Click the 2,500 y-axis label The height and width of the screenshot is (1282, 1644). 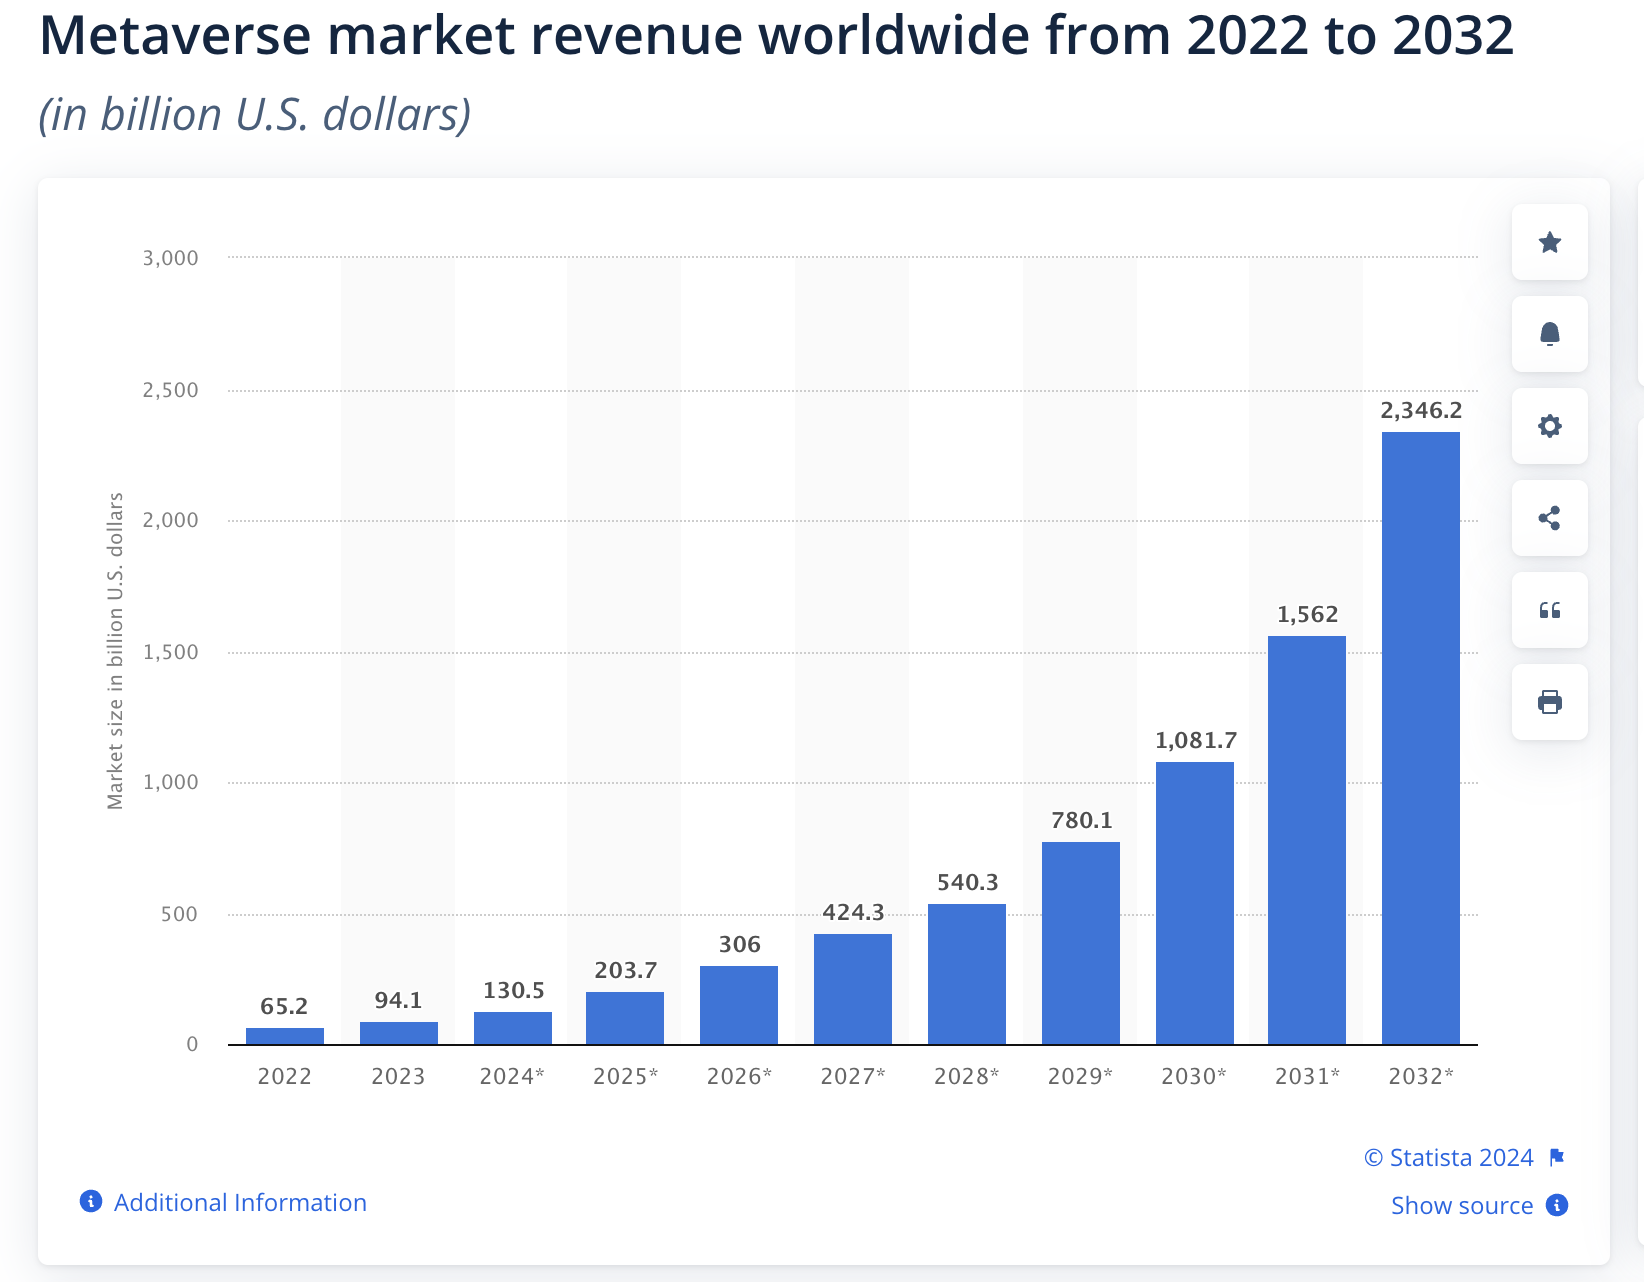click(x=171, y=390)
